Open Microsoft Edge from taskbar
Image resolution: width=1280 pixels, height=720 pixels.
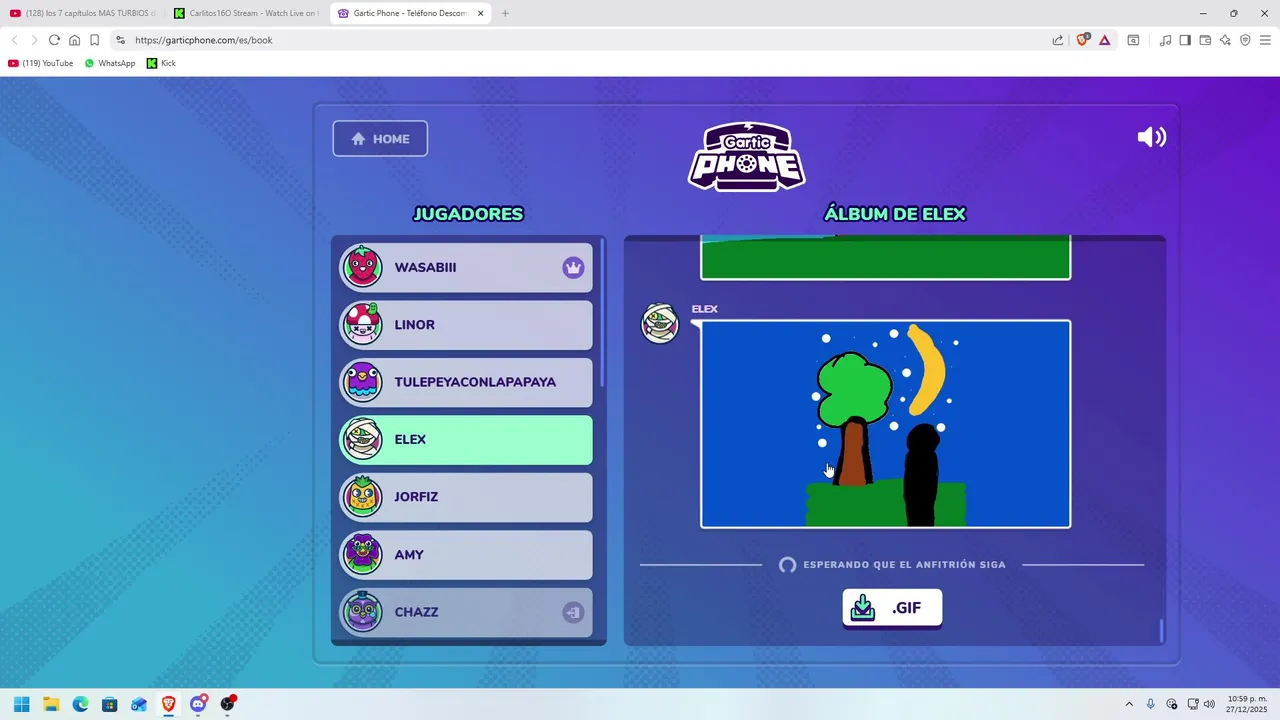click(80, 704)
